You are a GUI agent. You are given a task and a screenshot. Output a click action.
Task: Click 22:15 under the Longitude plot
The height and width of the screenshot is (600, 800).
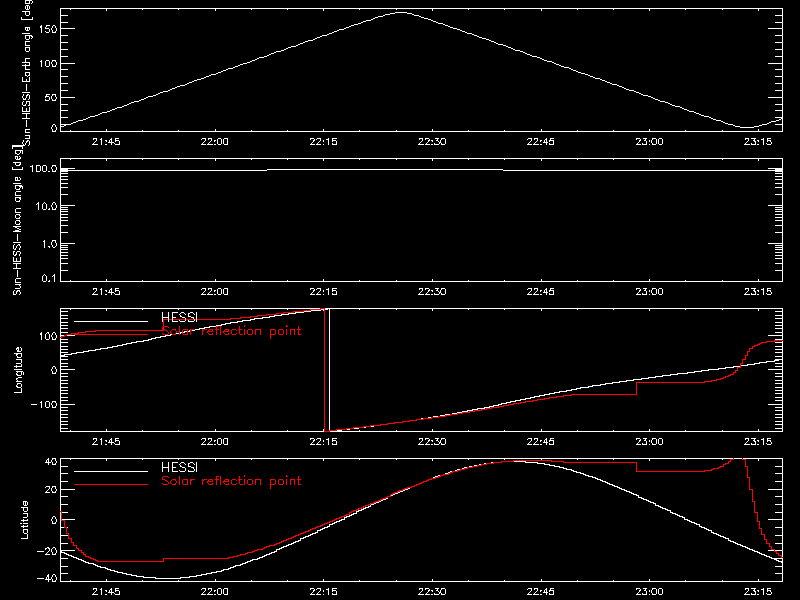(323, 442)
